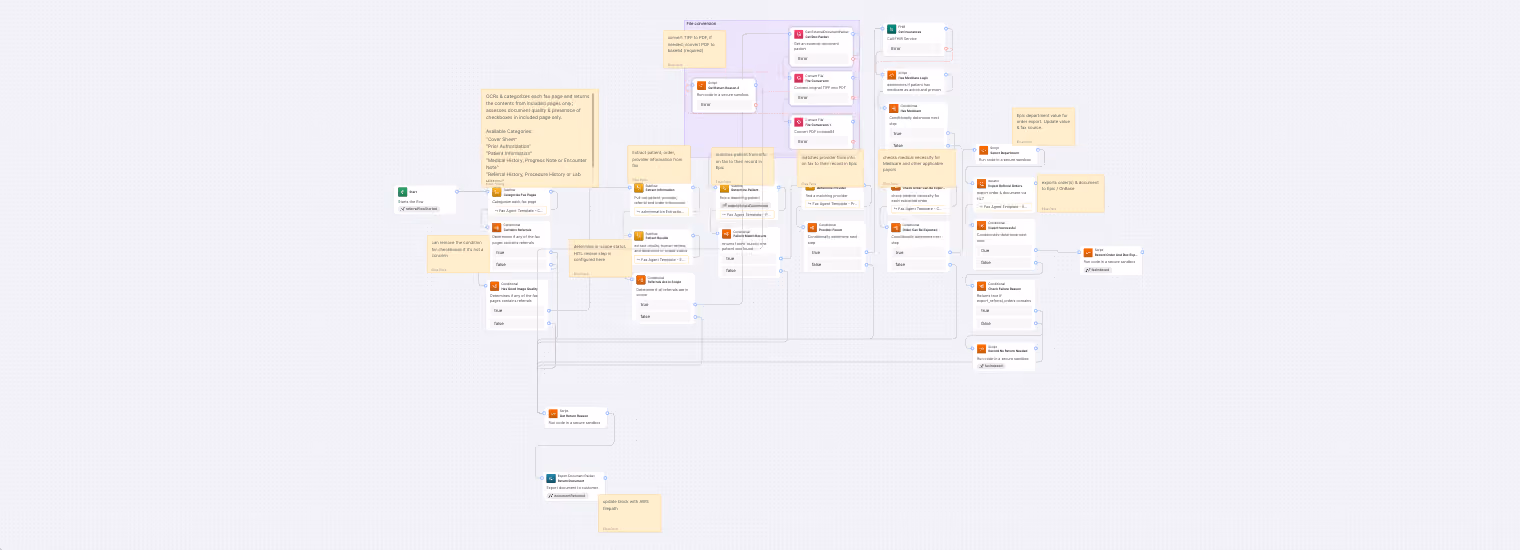Image resolution: width=1520 pixels, height=550 pixels.
Task: Click the Provider Found conditional icon
Action: pyautogui.click(x=811, y=227)
